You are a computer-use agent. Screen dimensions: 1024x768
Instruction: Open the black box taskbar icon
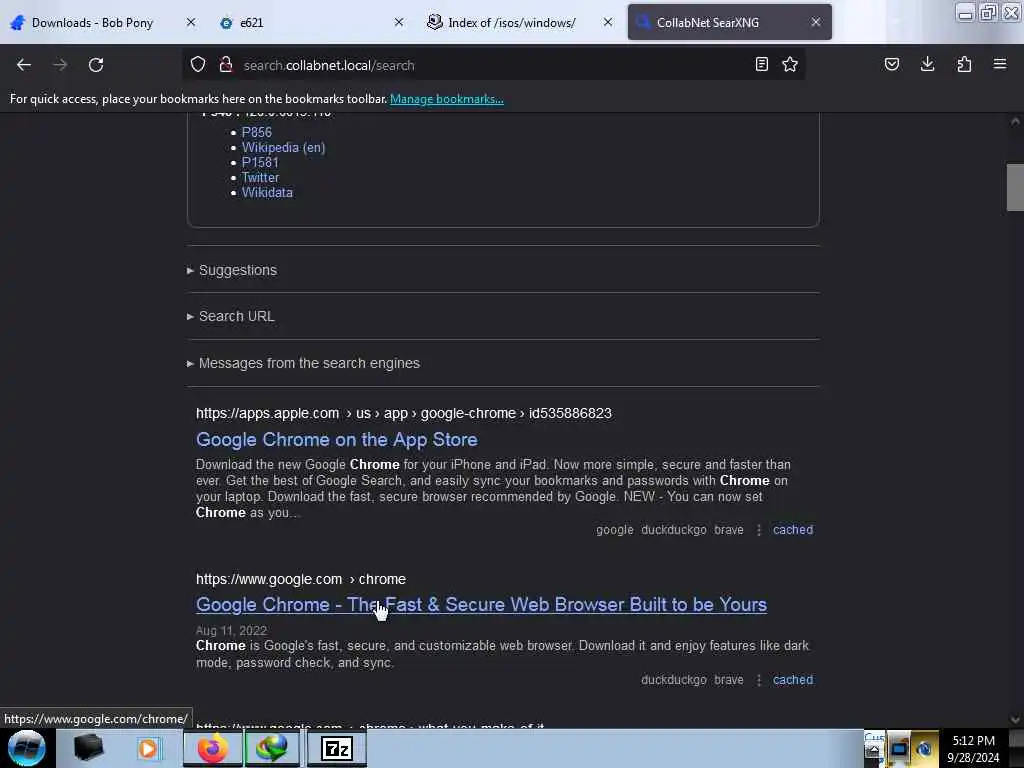pyautogui.click(x=88, y=748)
